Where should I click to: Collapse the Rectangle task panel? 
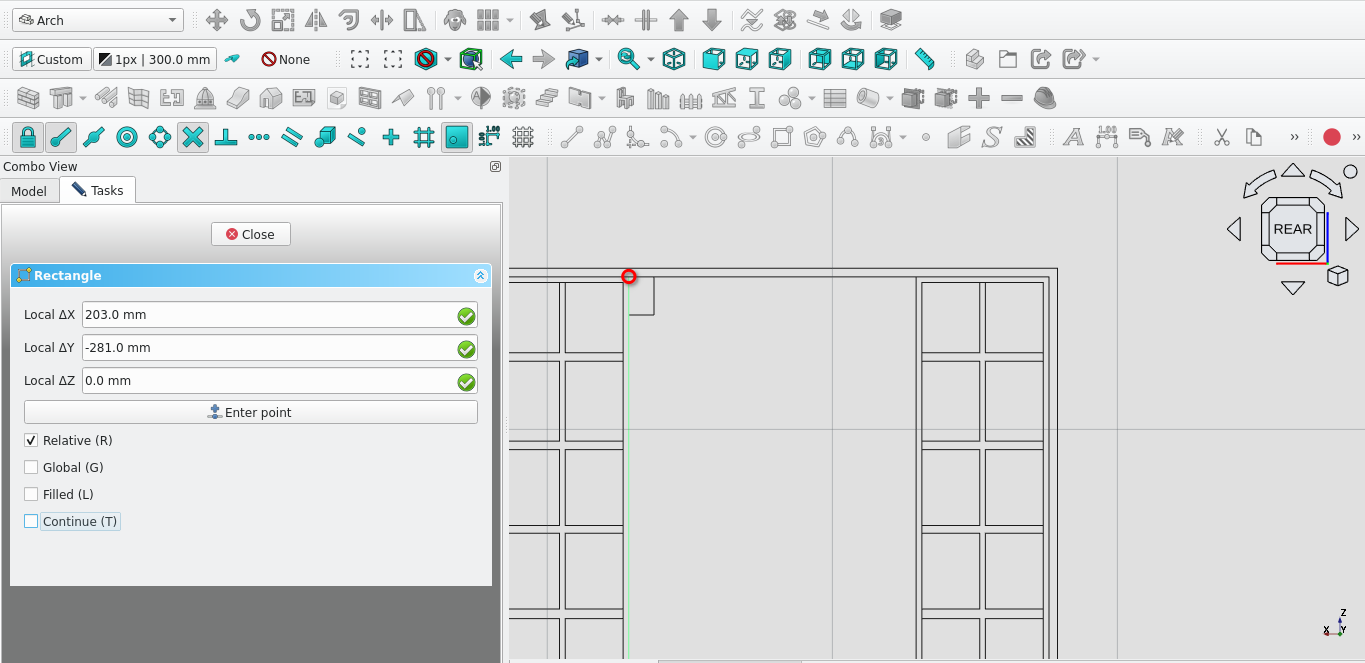pos(480,276)
